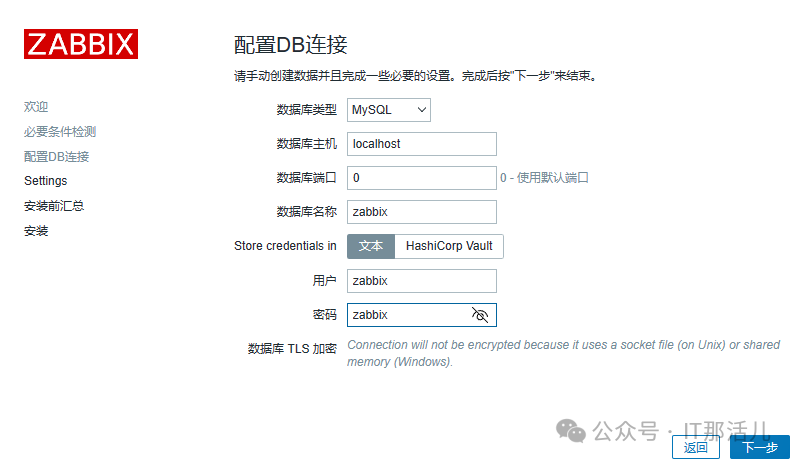Focus the 数据库主机 localhost field
The height and width of the screenshot is (463, 796).
coord(422,144)
